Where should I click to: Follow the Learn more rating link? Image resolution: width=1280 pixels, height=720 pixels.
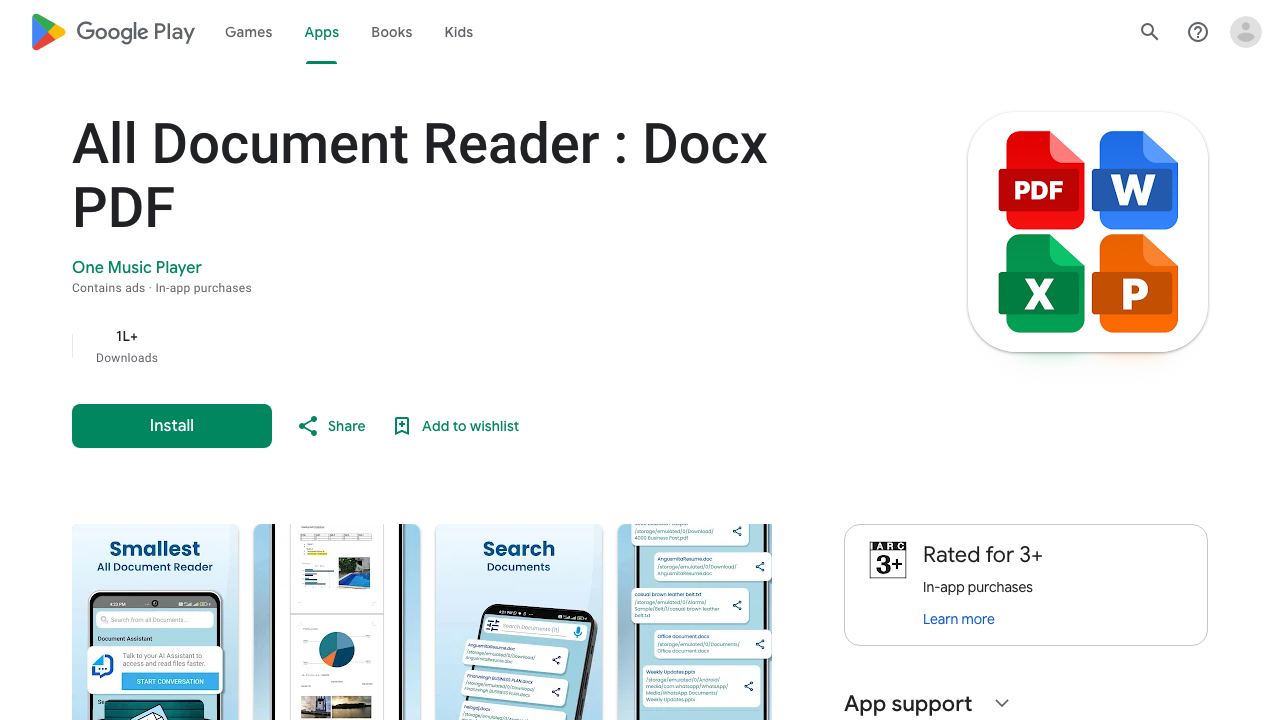(959, 619)
